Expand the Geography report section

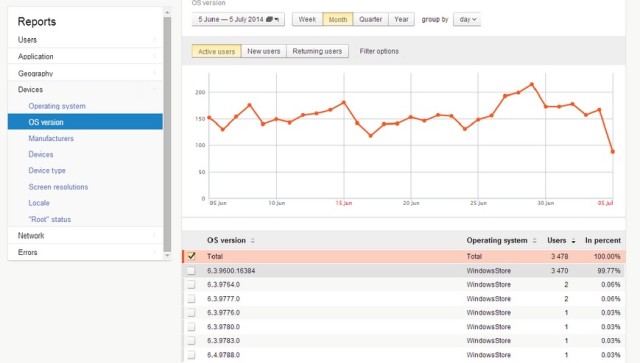[x=85, y=73]
